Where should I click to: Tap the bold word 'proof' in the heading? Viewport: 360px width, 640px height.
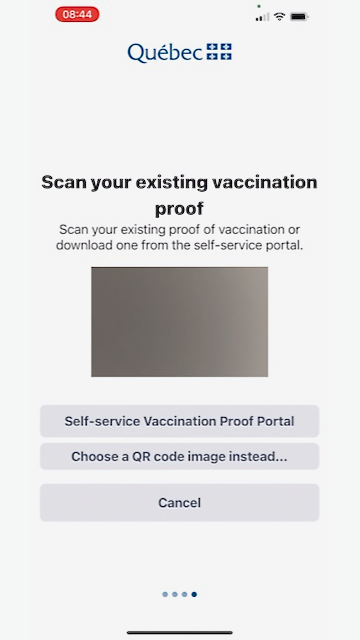[179, 209]
